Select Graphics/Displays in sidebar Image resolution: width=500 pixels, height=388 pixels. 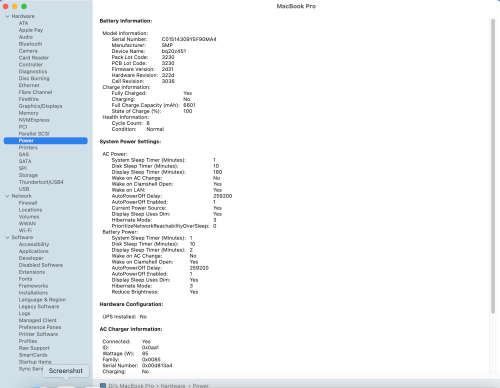click(x=40, y=106)
